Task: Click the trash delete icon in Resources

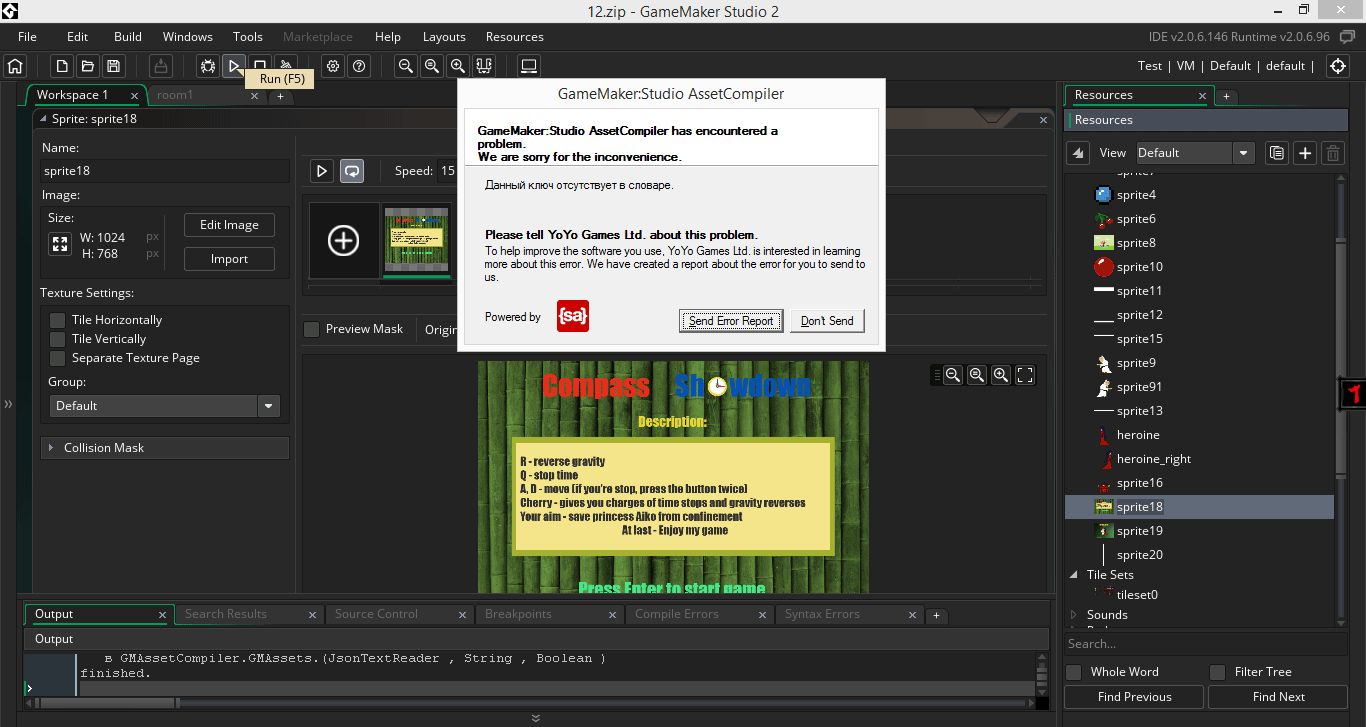Action: point(1333,153)
